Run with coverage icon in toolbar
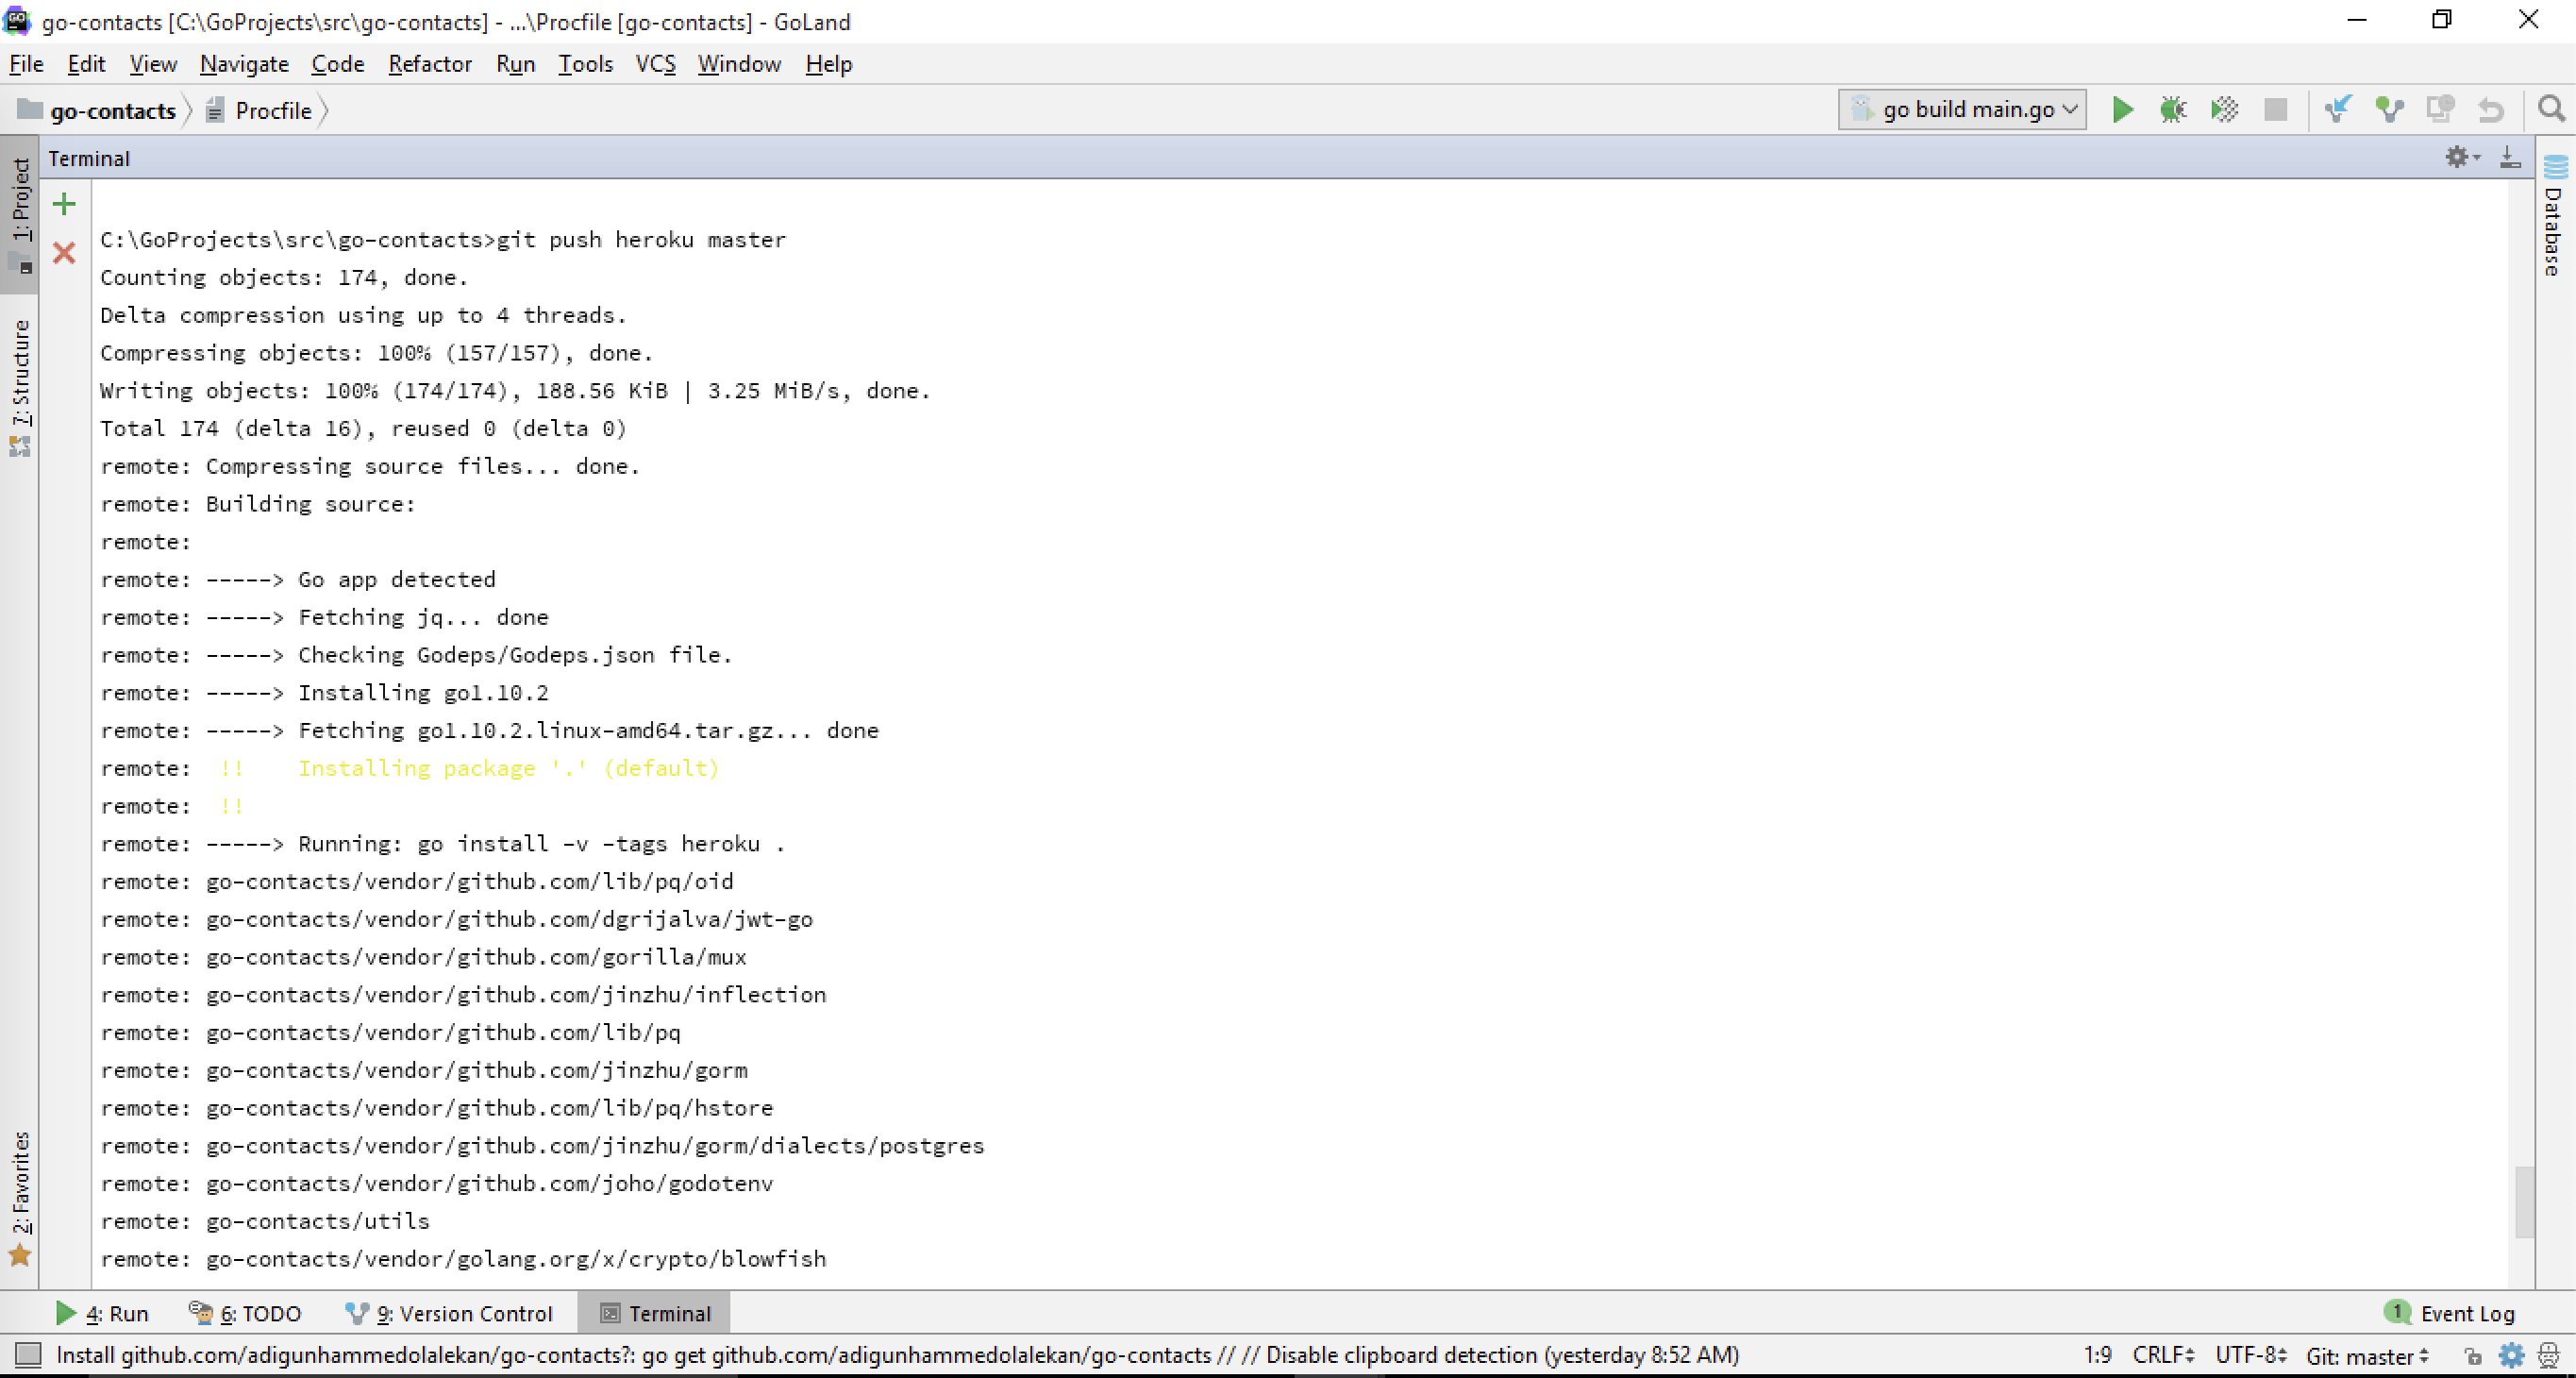This screenshot has height=1378, width=2576. [2224, 109]
